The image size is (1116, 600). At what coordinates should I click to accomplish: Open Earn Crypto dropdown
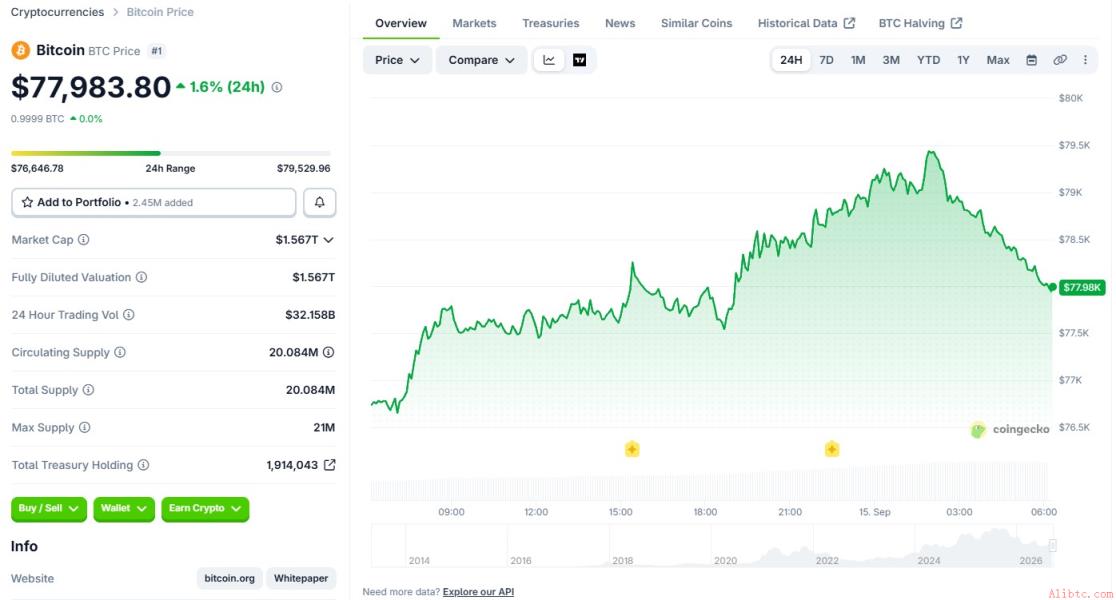pyautogui.click(x=205, y=508)
